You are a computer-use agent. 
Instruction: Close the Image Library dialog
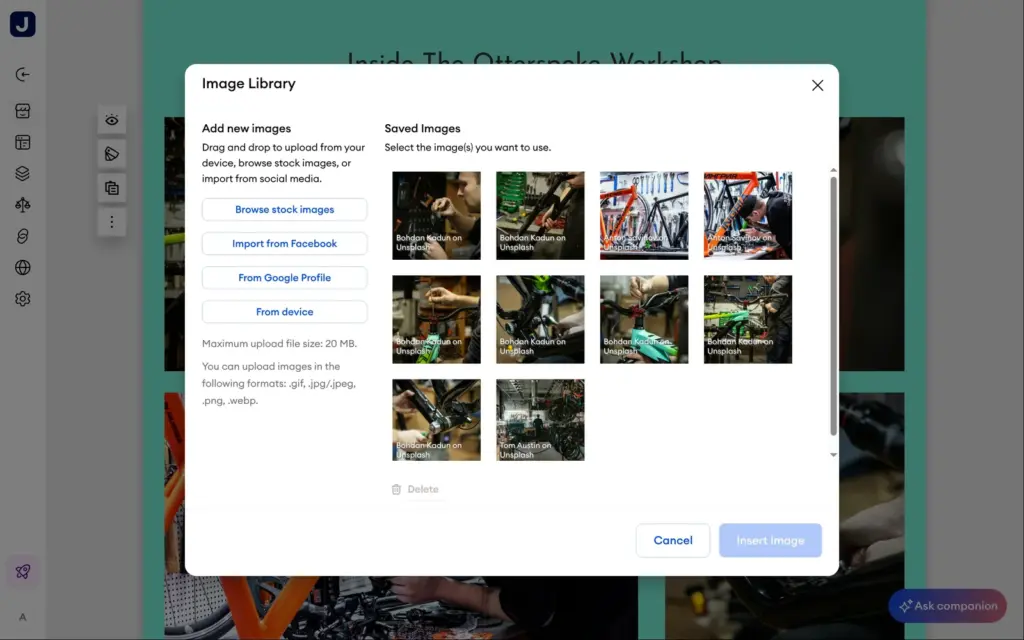coord(817,86)
